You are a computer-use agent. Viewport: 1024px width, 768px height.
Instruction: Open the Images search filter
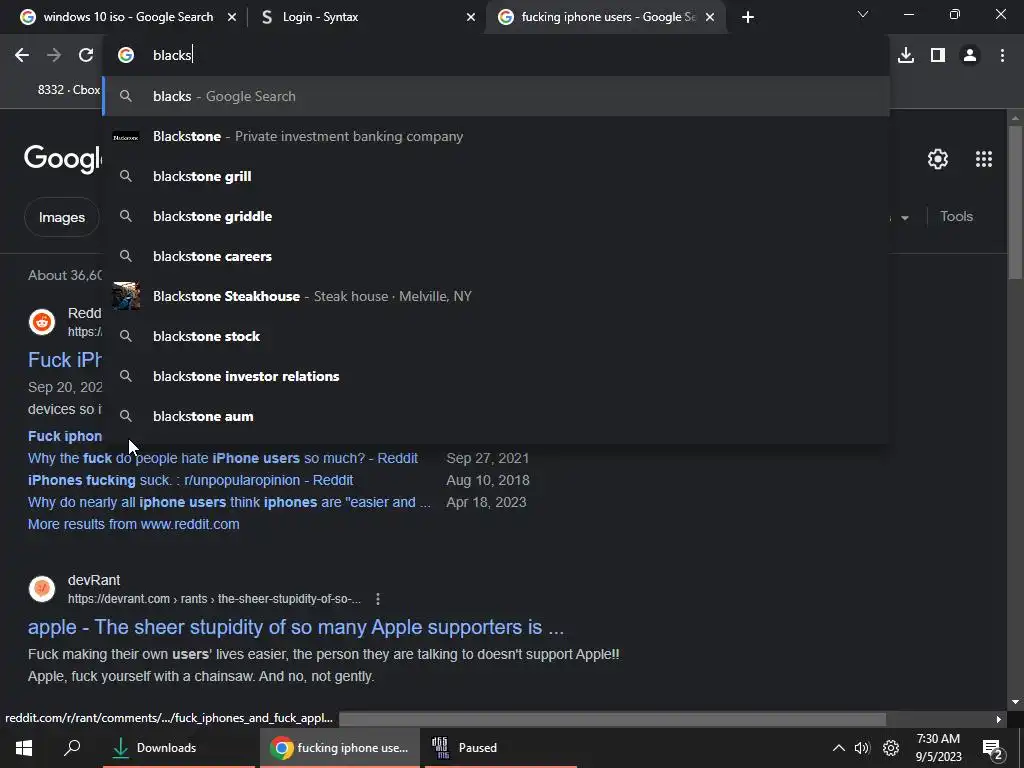point(61,217)
